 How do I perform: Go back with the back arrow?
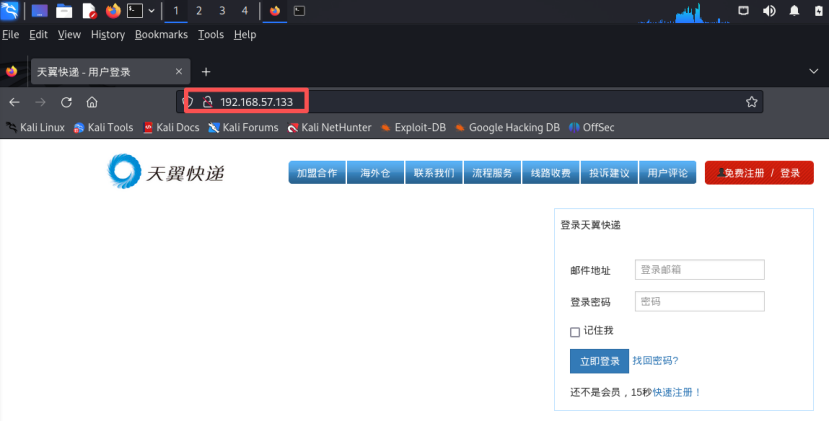tap(14, 102)
